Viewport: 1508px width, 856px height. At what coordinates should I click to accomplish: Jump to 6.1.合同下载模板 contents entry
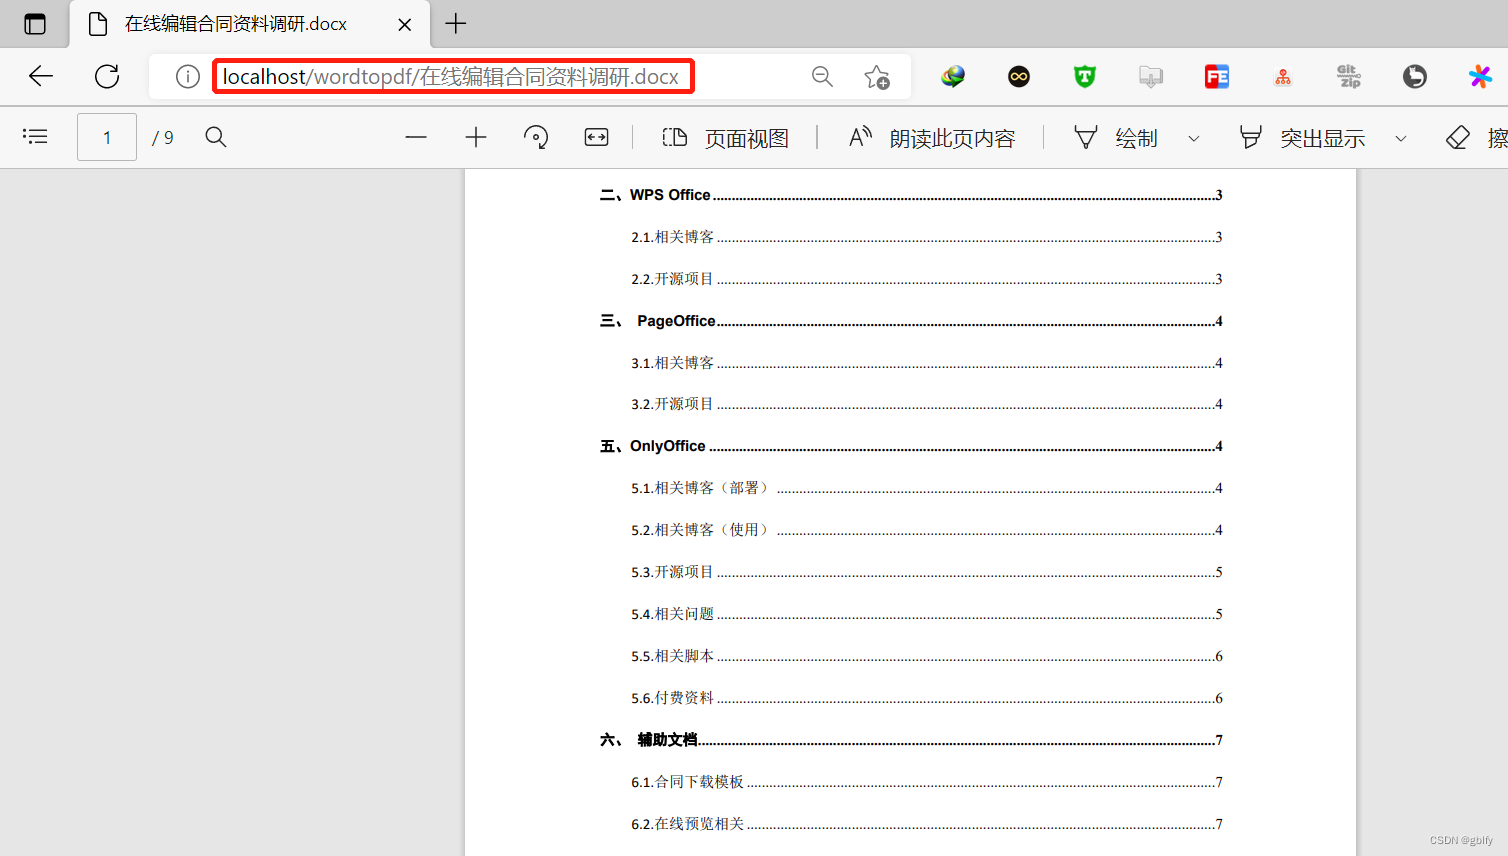pos(927,782)
